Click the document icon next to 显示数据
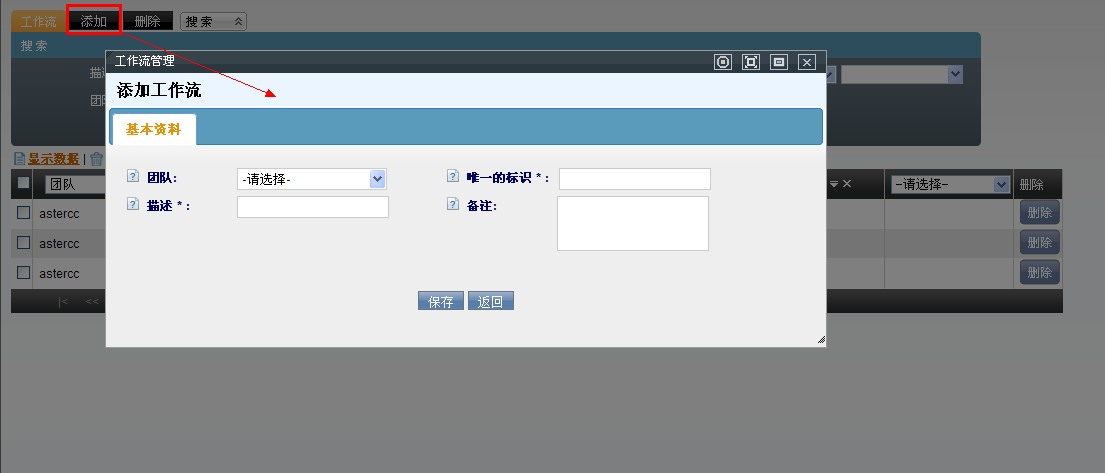The width and height of the screenshot is (1105, 473). click(x=19, y=159)
